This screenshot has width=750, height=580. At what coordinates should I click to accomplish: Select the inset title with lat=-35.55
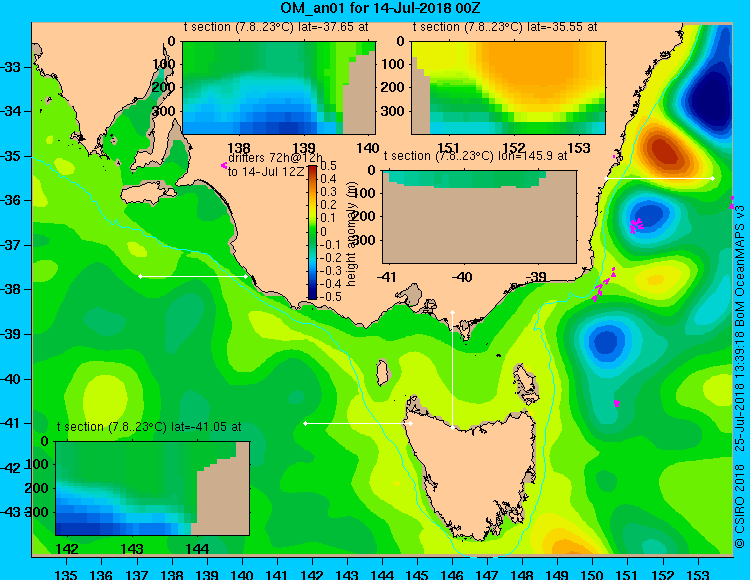tap(505, 27)
